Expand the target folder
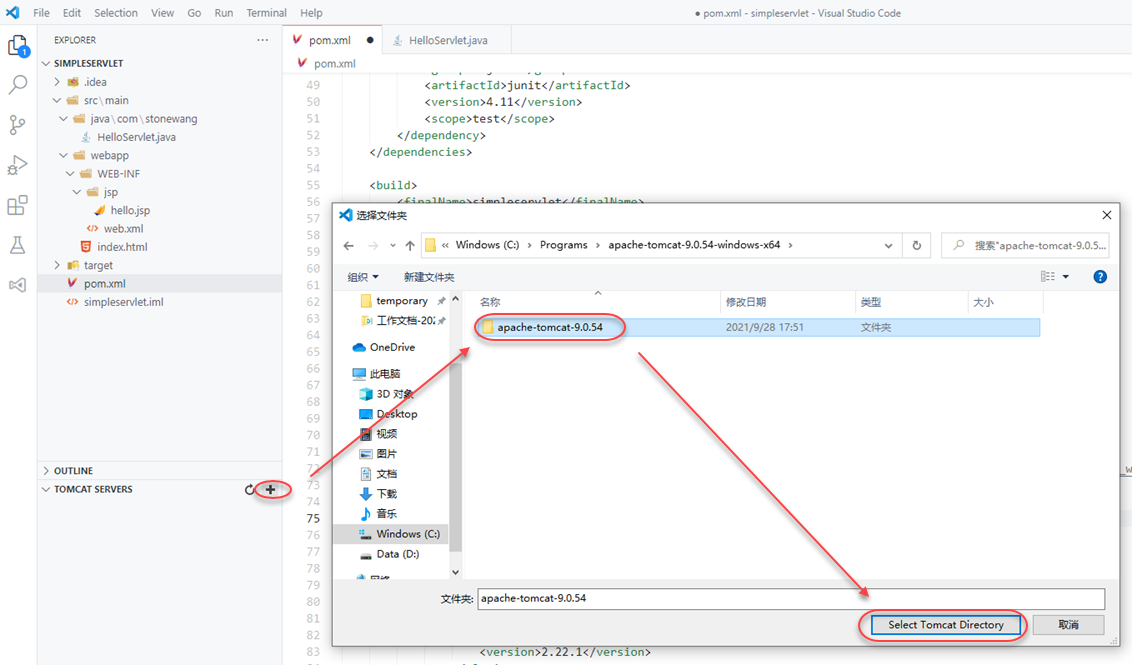 pos(57,265)
